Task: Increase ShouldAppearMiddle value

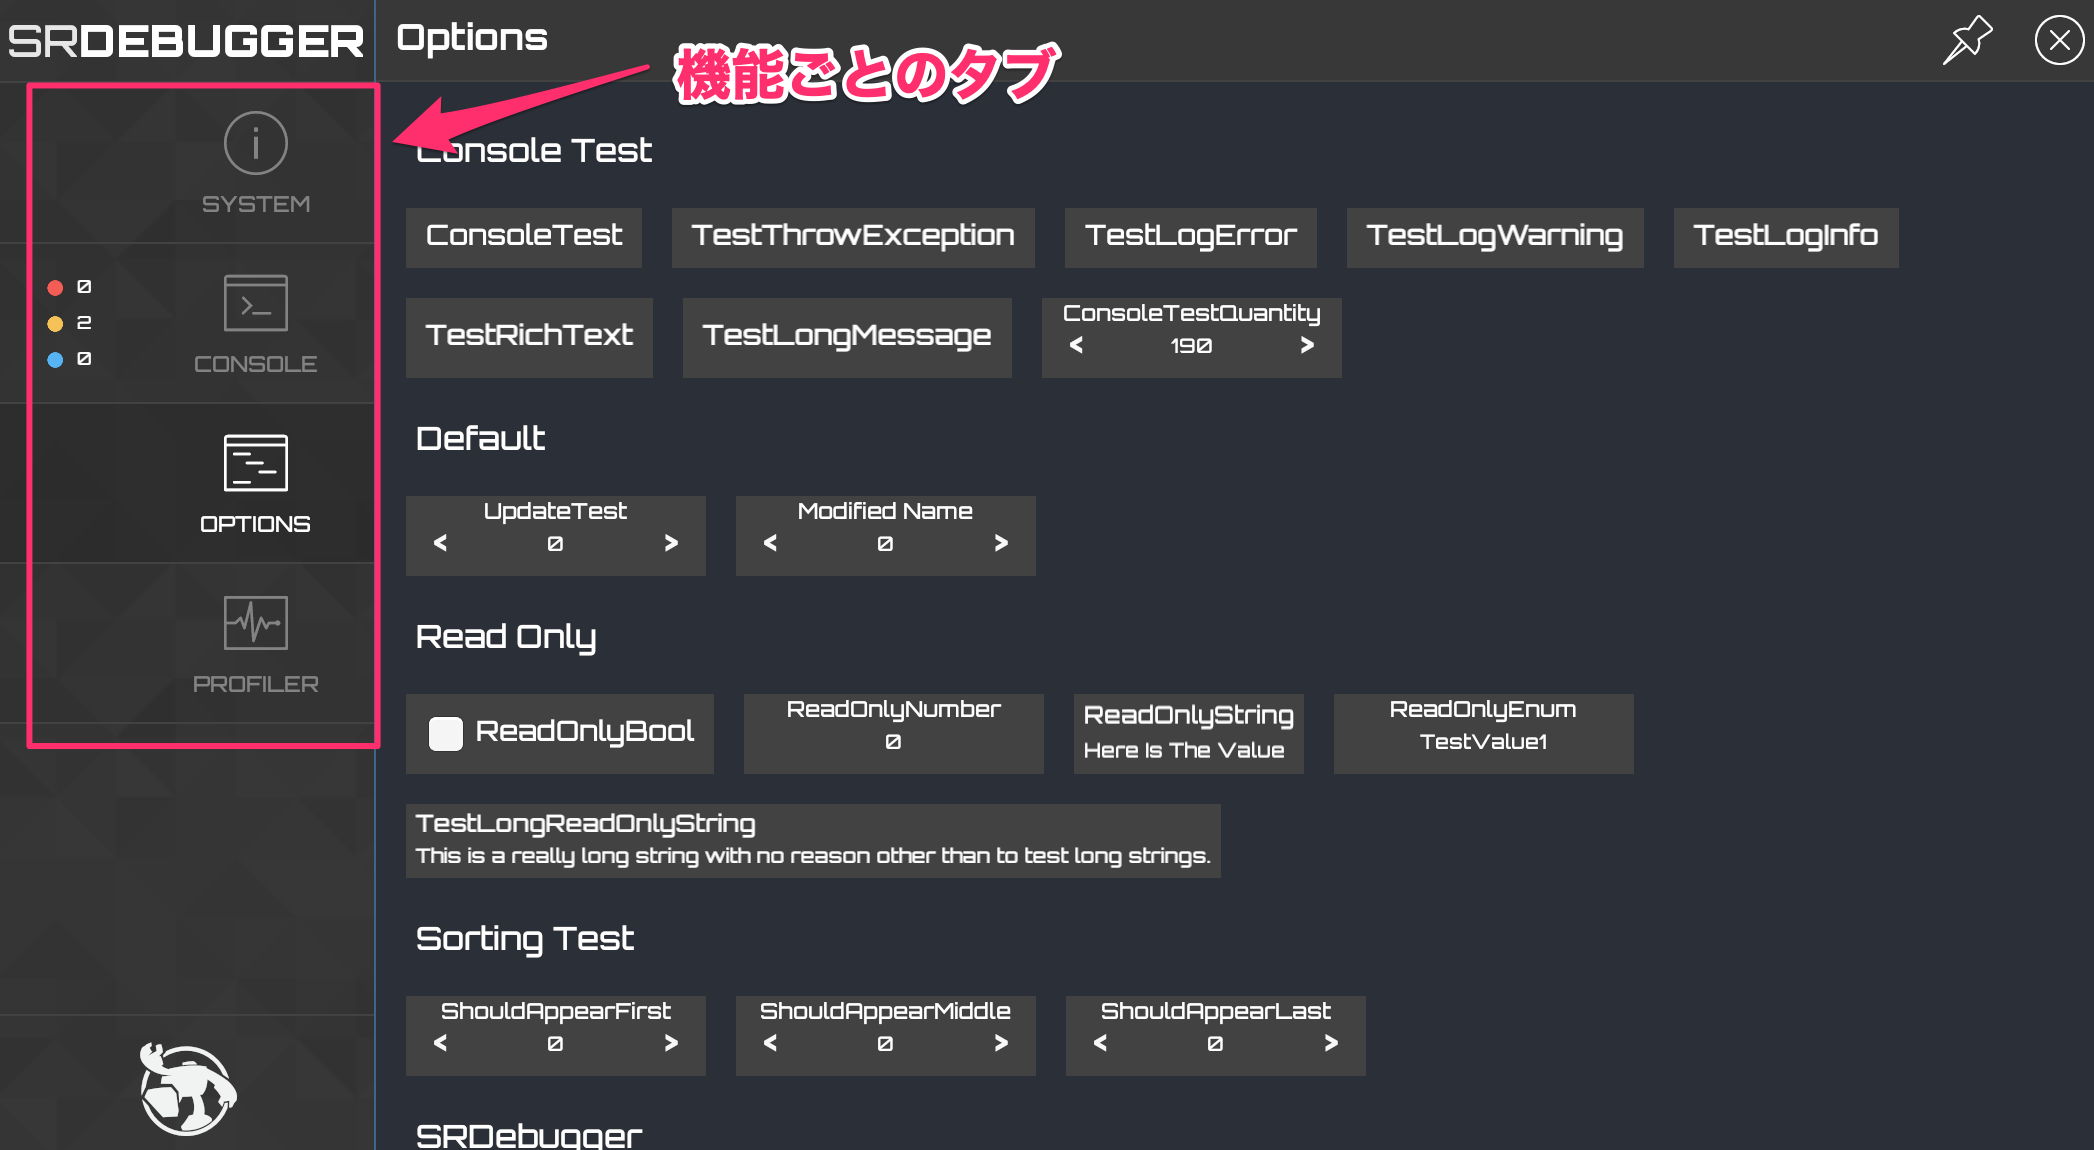Action: tap(1001, 1043)
